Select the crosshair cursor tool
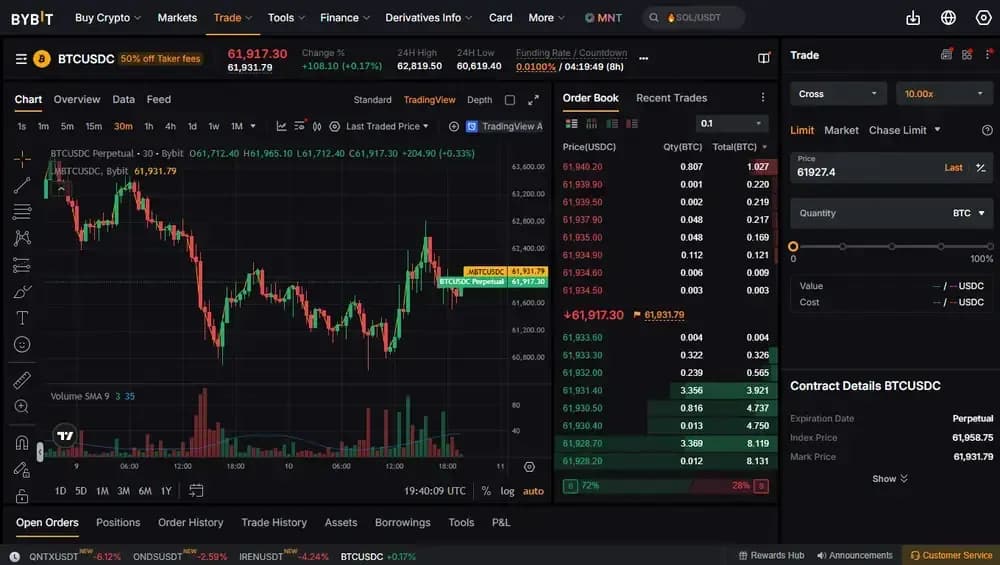Image resolution: width=1000 pixels, height=565 pixels. click(22, 159)
